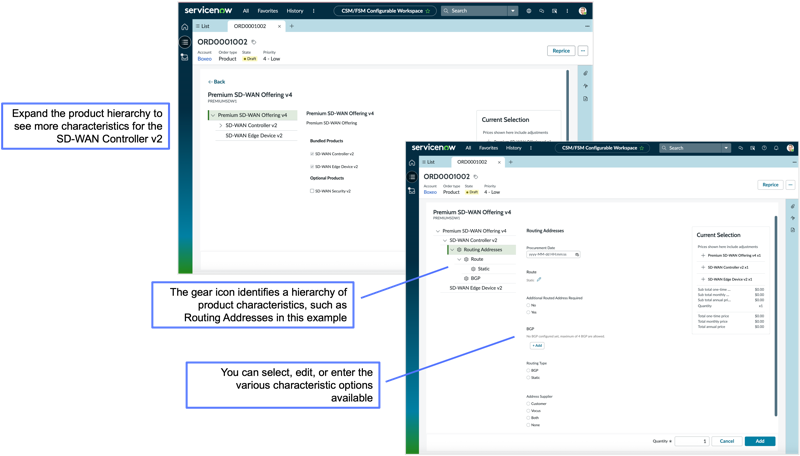
Task: Click the copy icon next to ORD0001002 in the back window
Action: [x=254, y=42]
